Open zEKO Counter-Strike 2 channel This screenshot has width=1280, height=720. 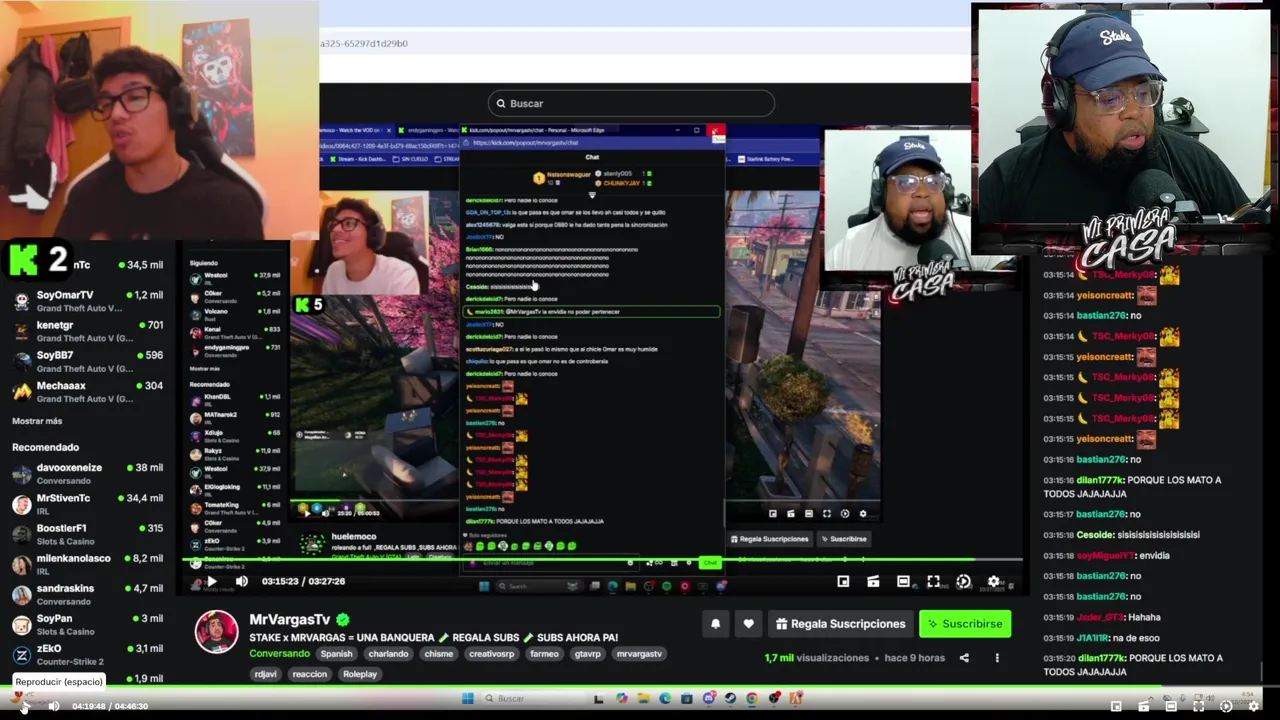[88, 654]
